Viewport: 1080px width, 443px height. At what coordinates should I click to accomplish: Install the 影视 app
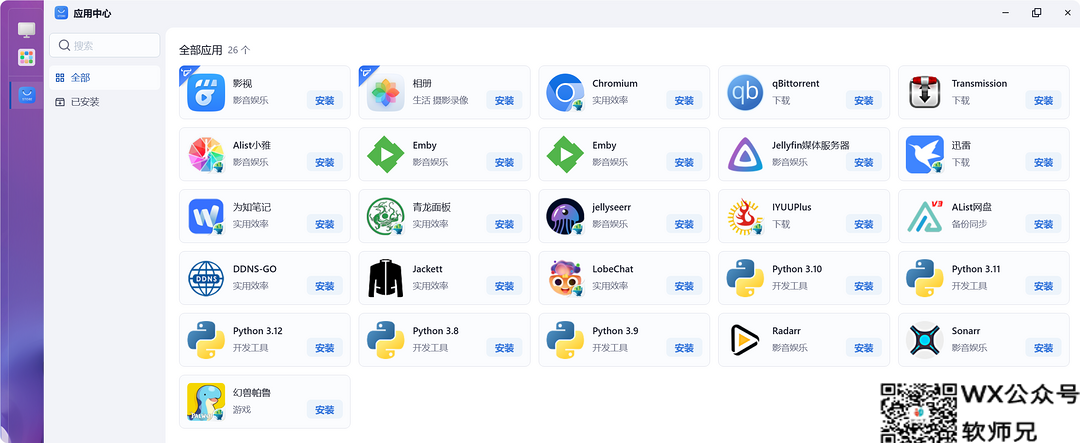pyautogui.click(x=324, y=101)
